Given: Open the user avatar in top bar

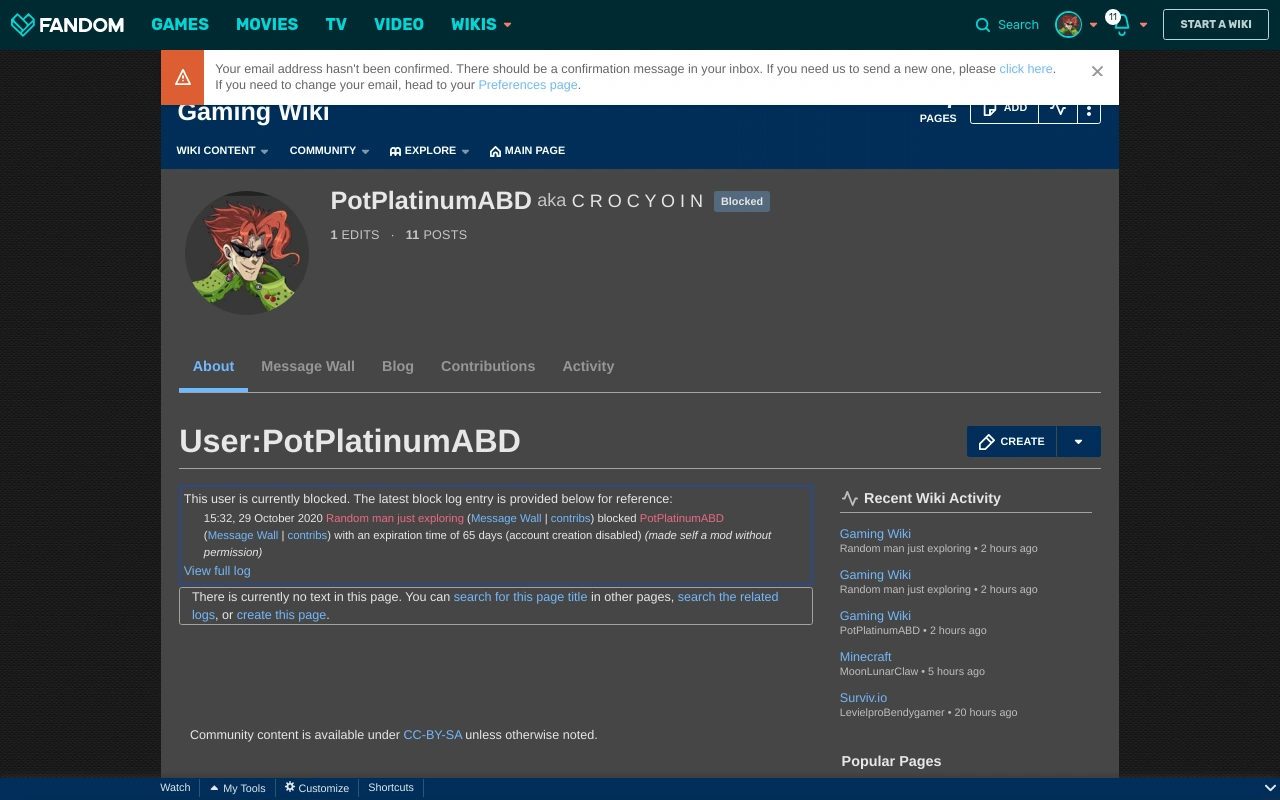Looking at the screenshot, I should (1068, 25).
